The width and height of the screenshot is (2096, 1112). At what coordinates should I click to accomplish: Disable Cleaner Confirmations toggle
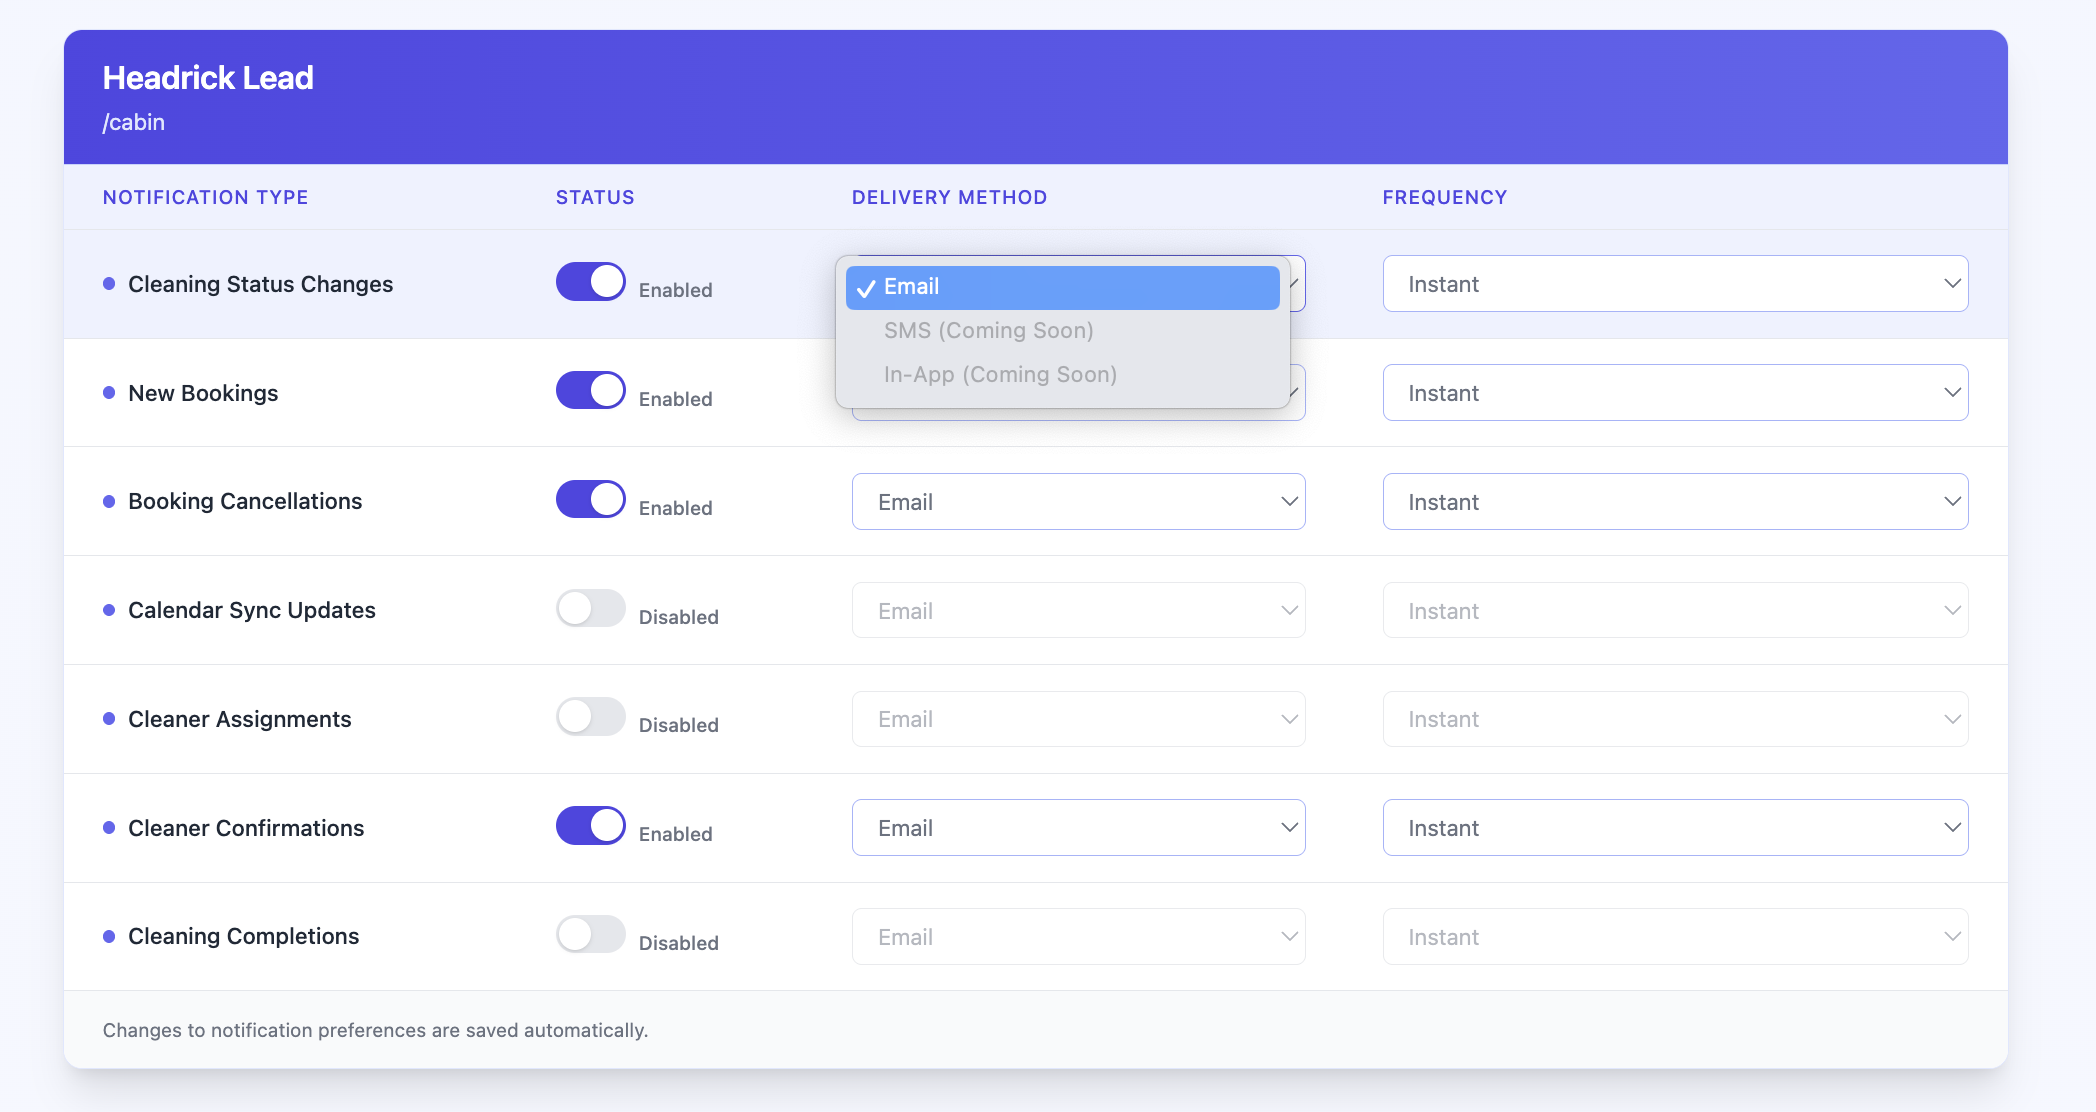(590, 826)
